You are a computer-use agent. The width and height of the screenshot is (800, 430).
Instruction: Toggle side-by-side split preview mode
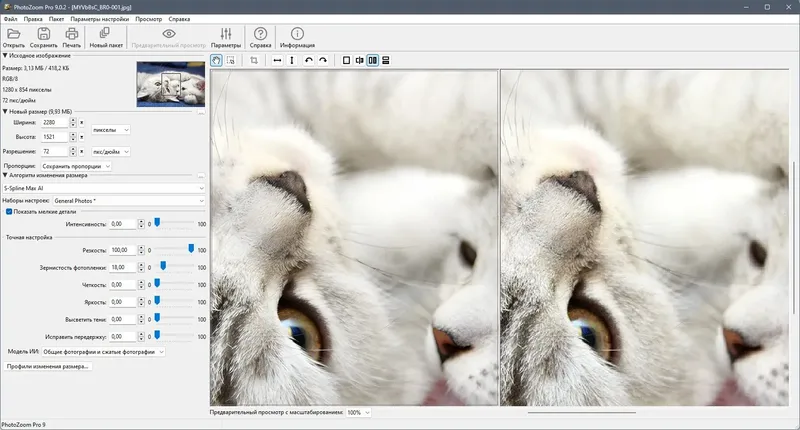tap(372, 60)
